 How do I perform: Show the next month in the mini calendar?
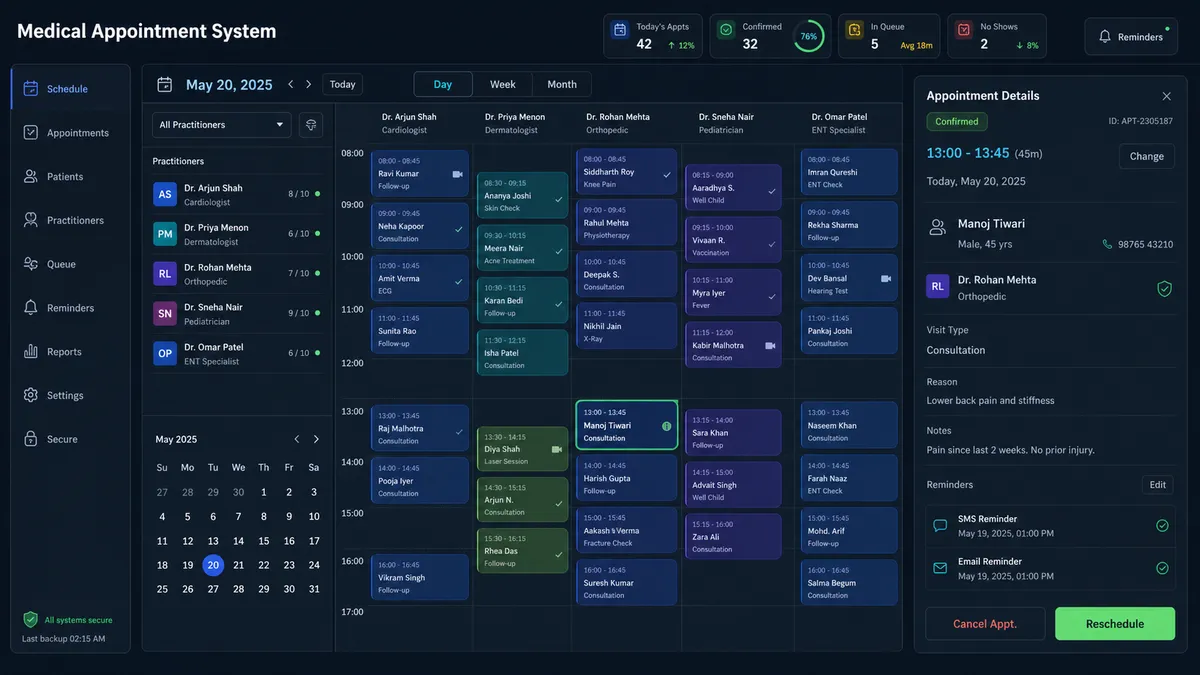click(316, 439)
